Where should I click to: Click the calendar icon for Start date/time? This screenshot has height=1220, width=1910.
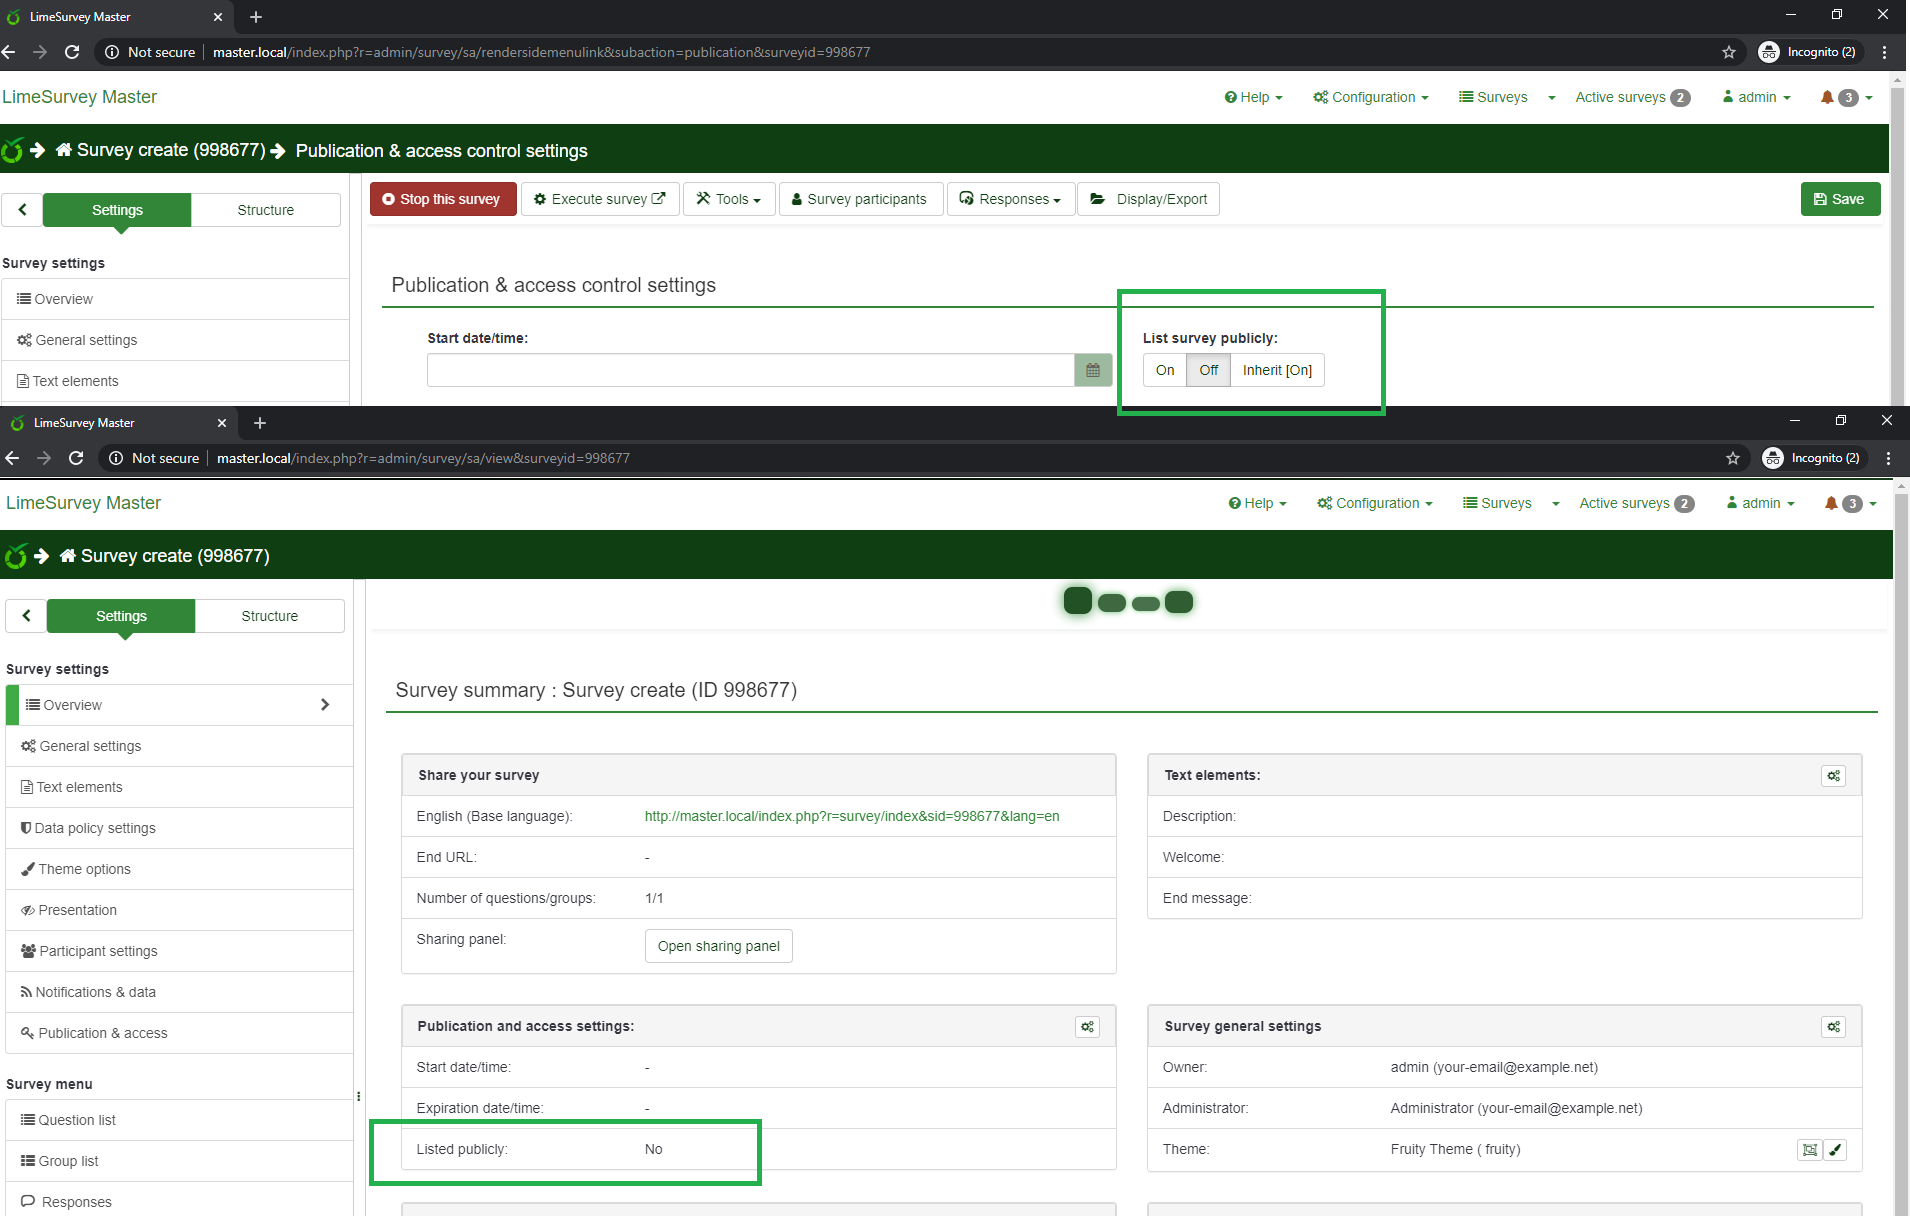[x=1092, y=370]
